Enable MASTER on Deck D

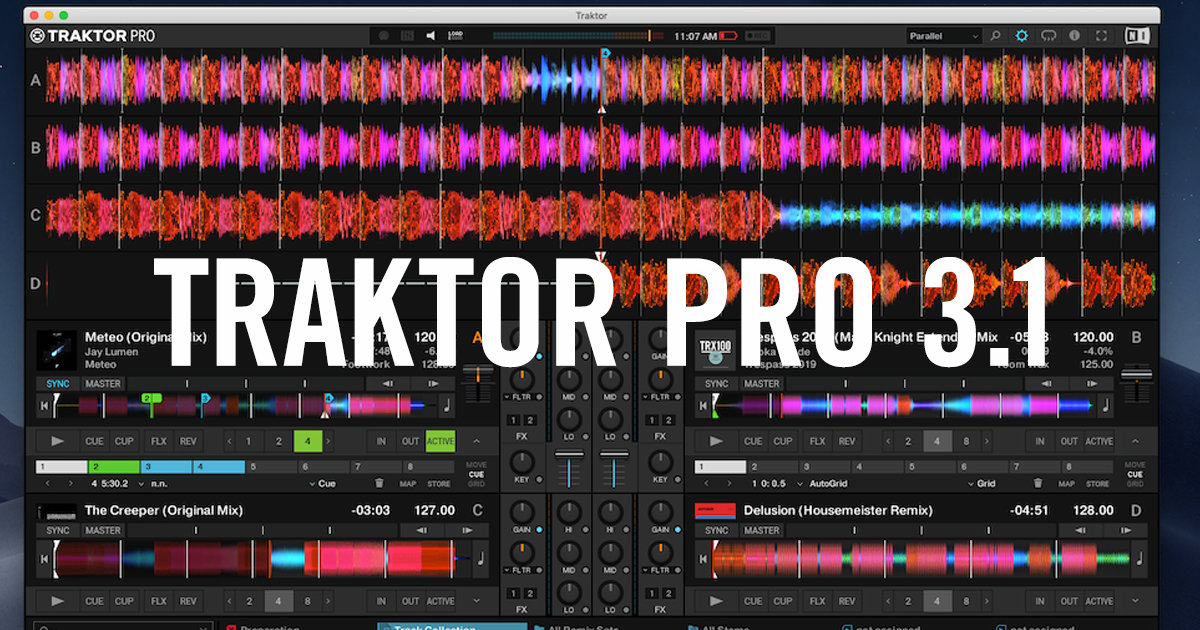click(x=761, y=530)
